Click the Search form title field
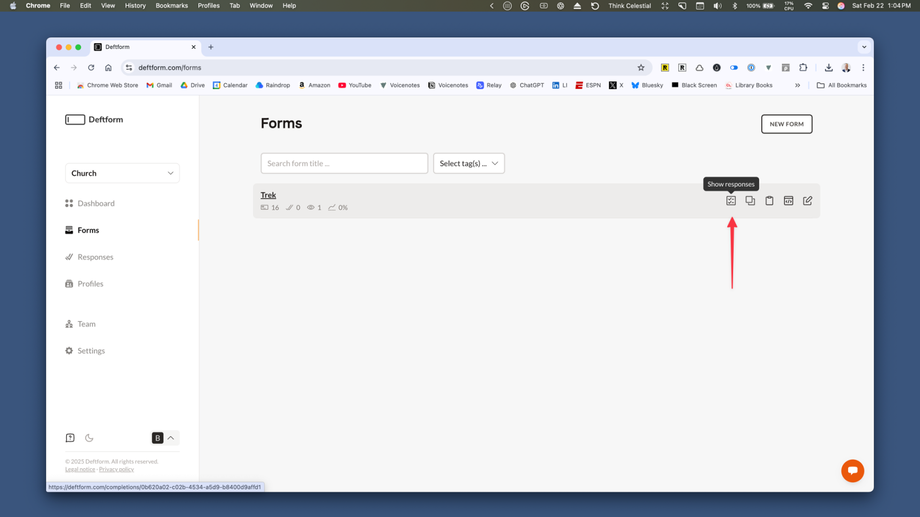The image size is (920, 517). (x=344, y=163)
